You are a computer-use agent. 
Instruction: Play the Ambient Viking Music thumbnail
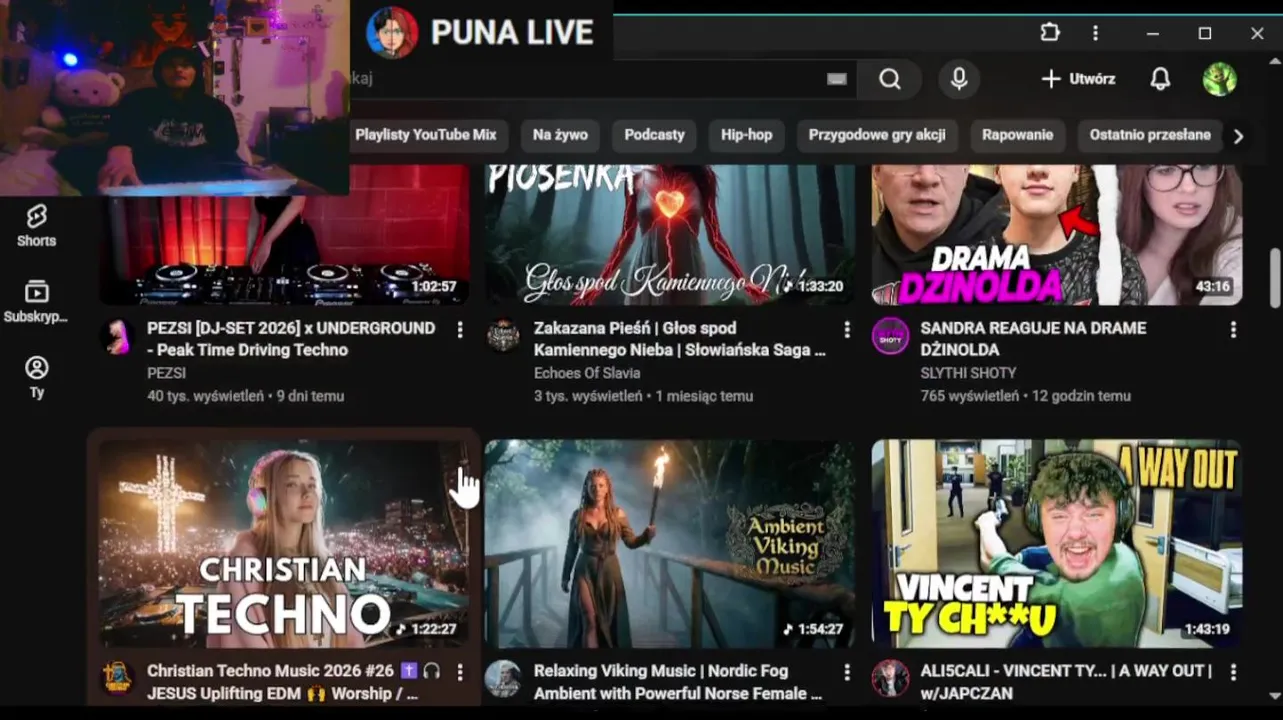670,544
